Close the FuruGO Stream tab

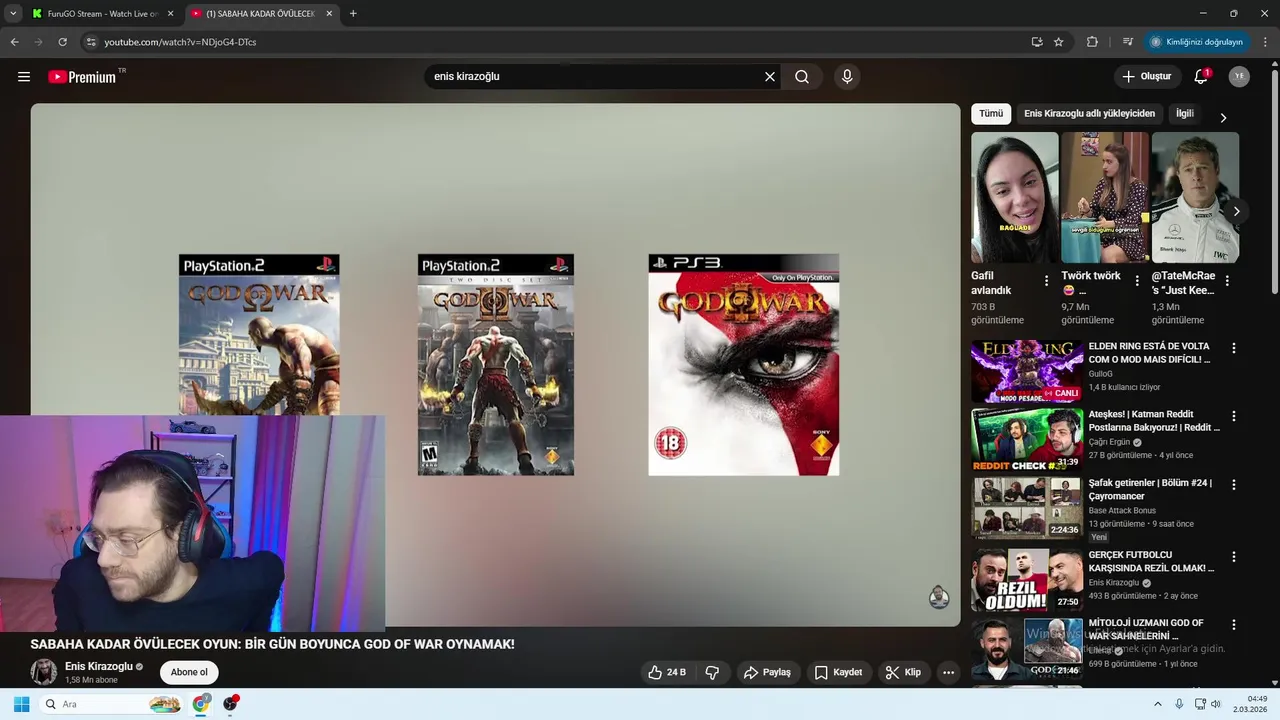tap(170, 14)
